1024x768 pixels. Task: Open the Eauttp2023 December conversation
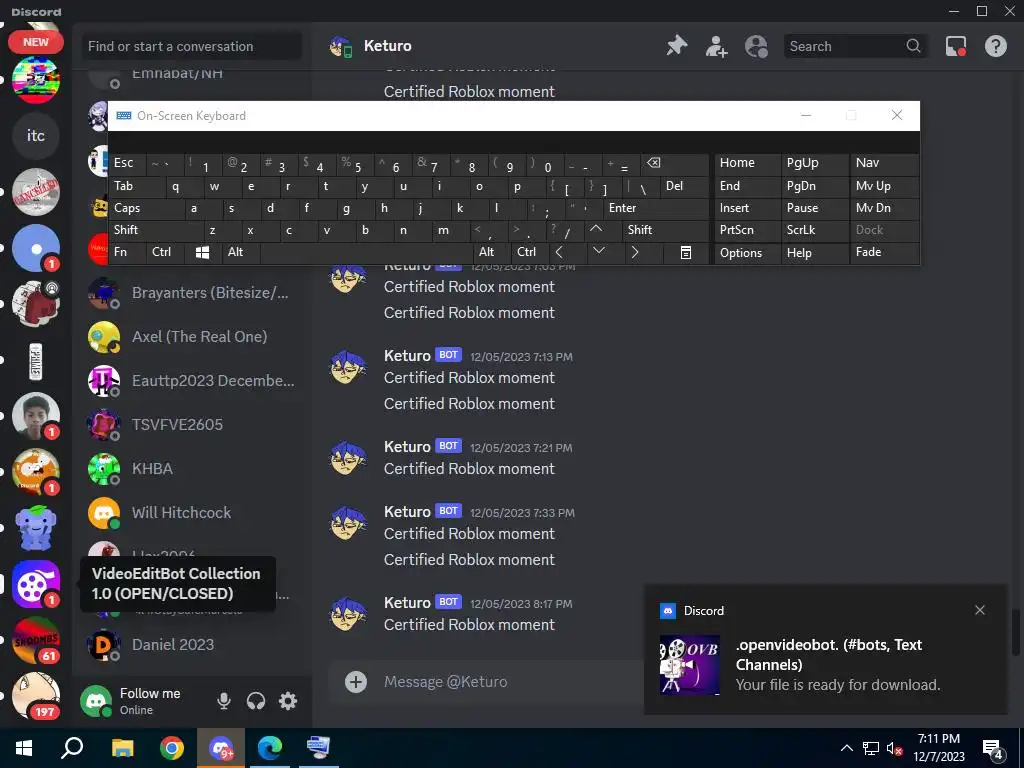coord(191,381)
